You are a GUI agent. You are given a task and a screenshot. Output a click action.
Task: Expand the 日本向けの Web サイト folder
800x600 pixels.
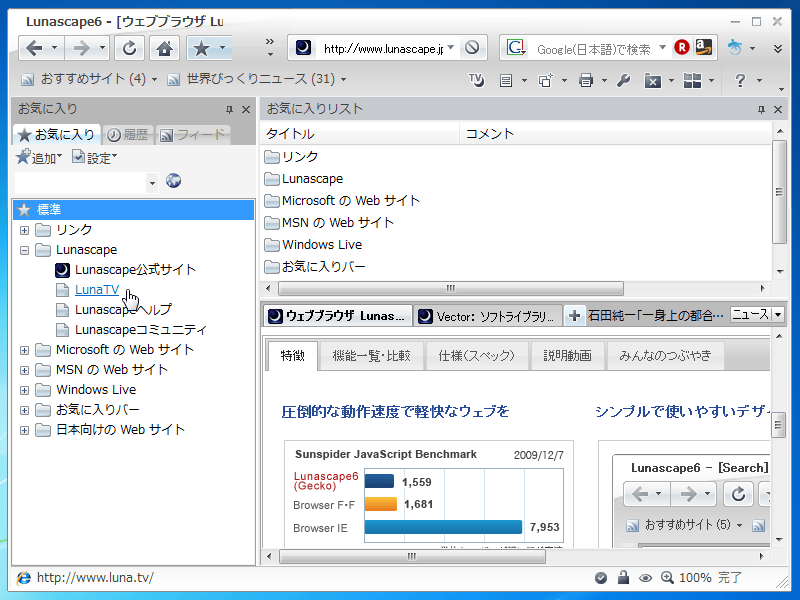(24, 430)
